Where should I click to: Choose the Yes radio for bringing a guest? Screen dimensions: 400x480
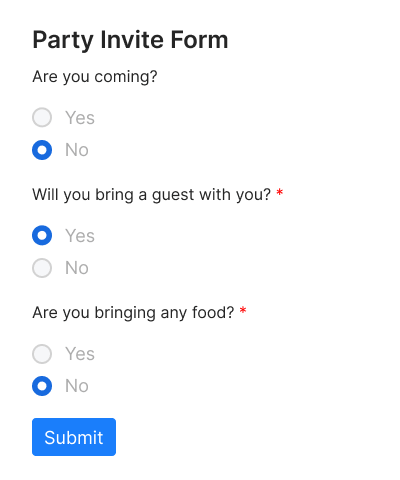click(42, 235)
